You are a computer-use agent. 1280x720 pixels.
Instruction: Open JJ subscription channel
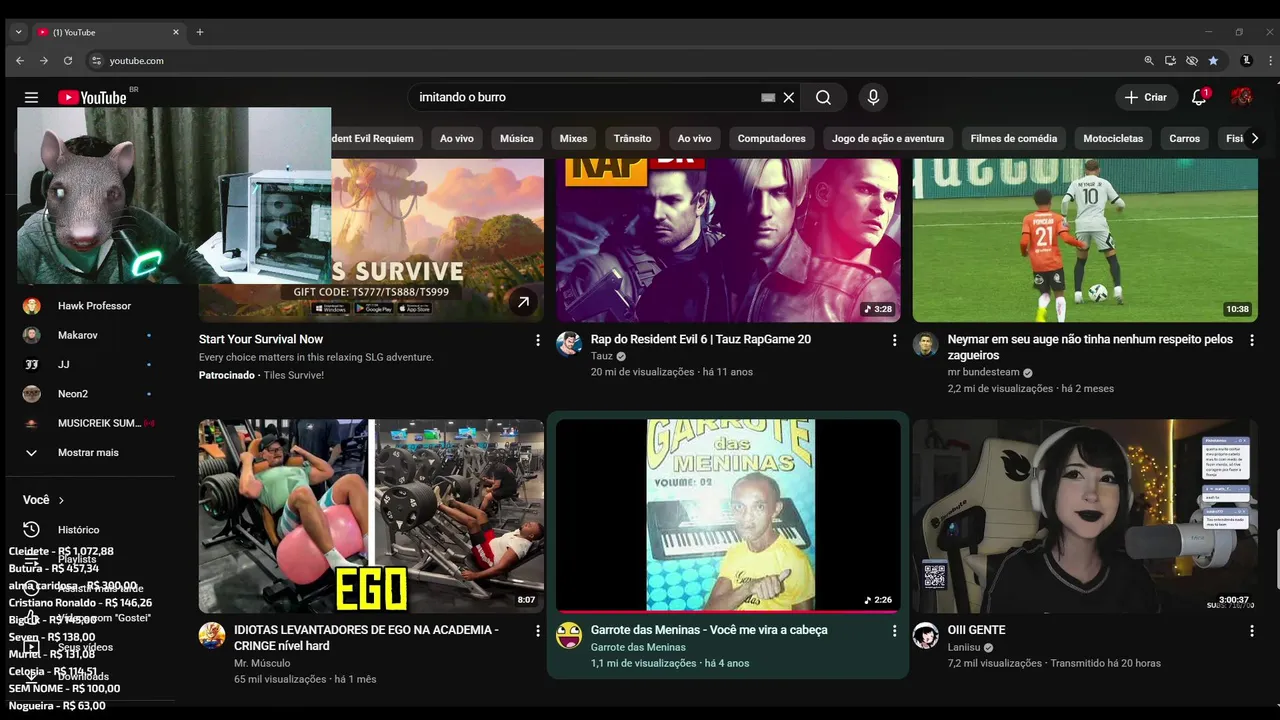[90, 365]
